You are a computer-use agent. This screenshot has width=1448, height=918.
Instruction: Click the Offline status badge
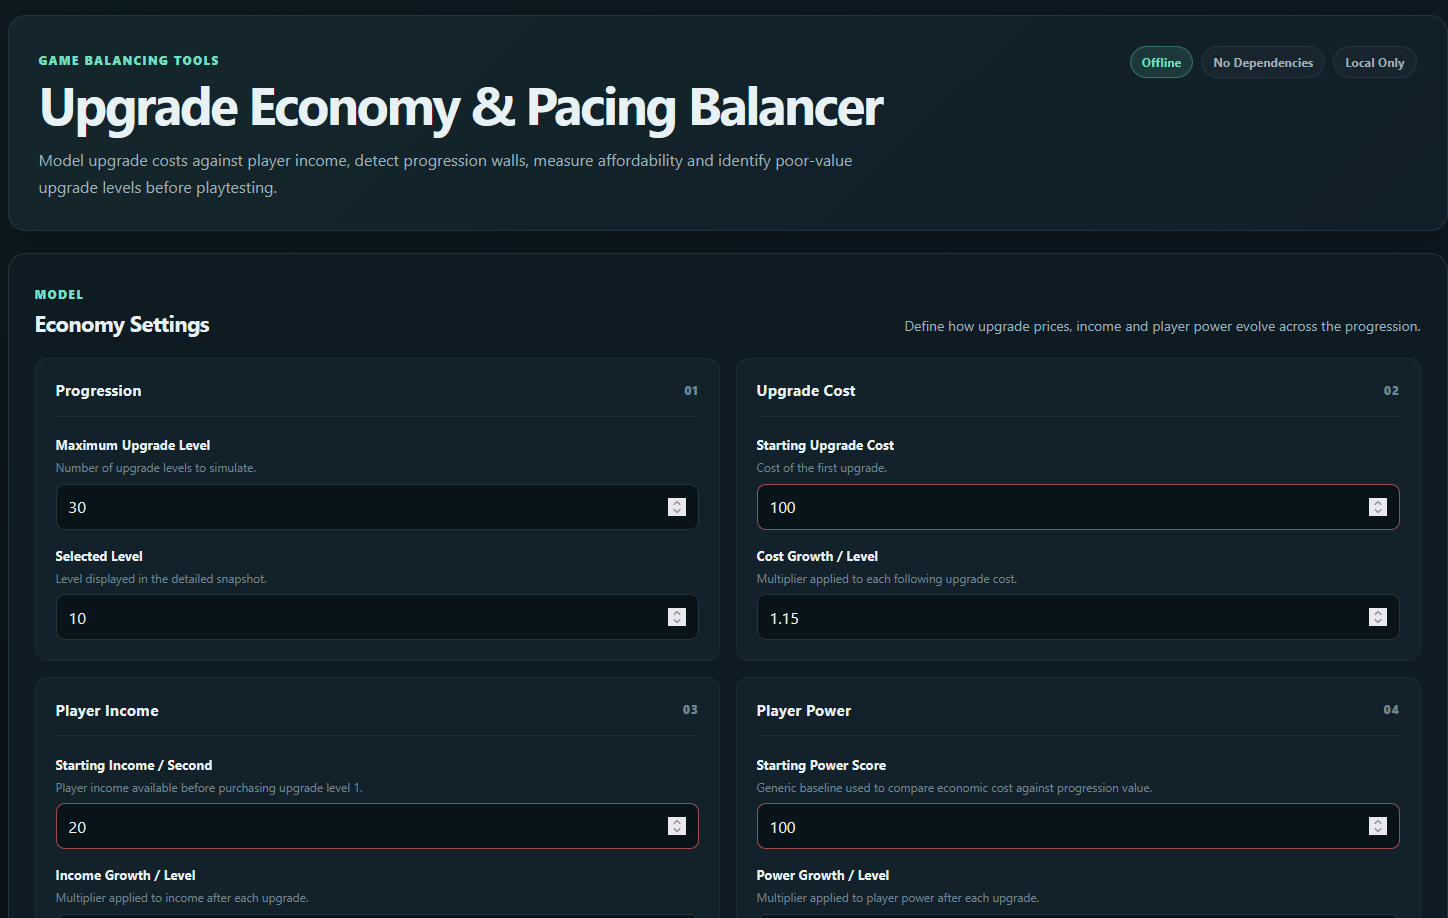[x=1161, y=62]
